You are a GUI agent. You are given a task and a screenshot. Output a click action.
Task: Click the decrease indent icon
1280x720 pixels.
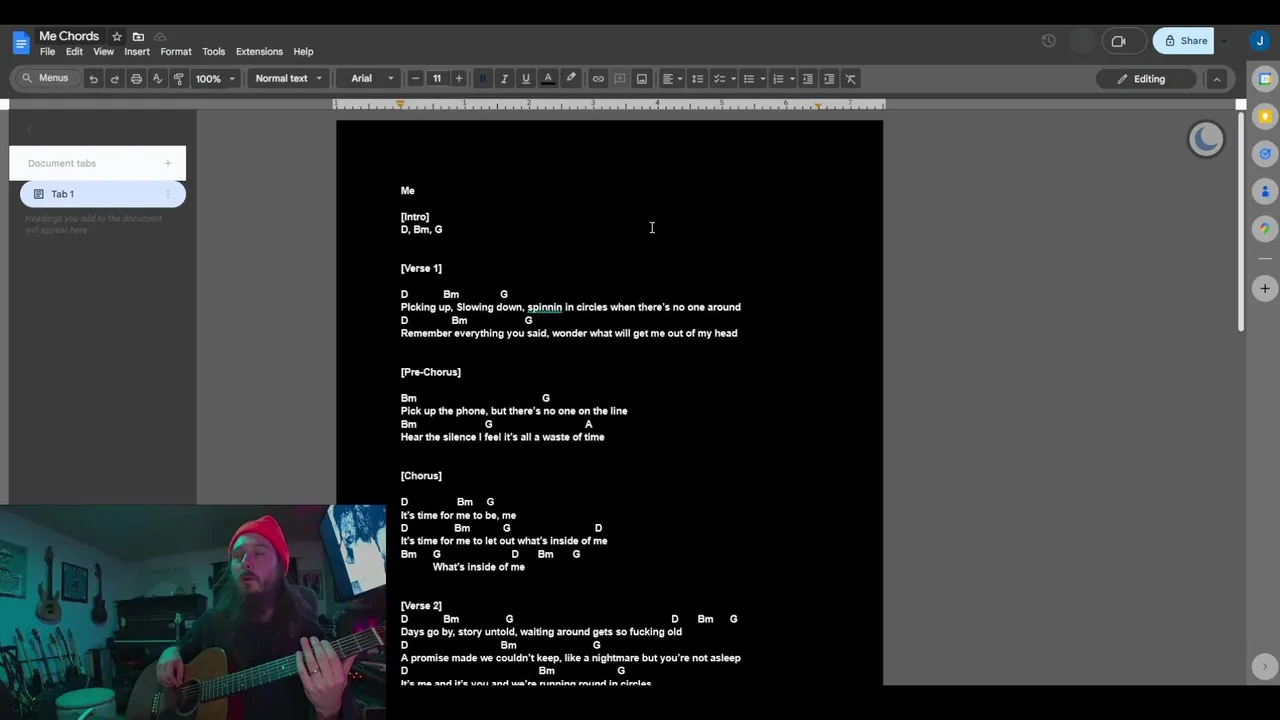tap(808, 79)
